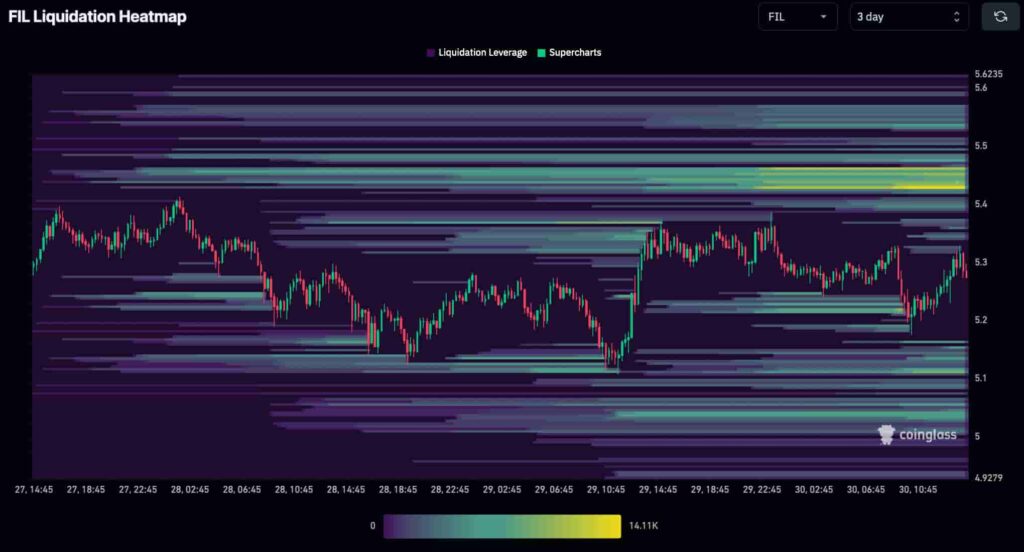This screenshot has height=552, width=1024.
Task: Click the 5.6235 top price label
Action: pos(988,74)
